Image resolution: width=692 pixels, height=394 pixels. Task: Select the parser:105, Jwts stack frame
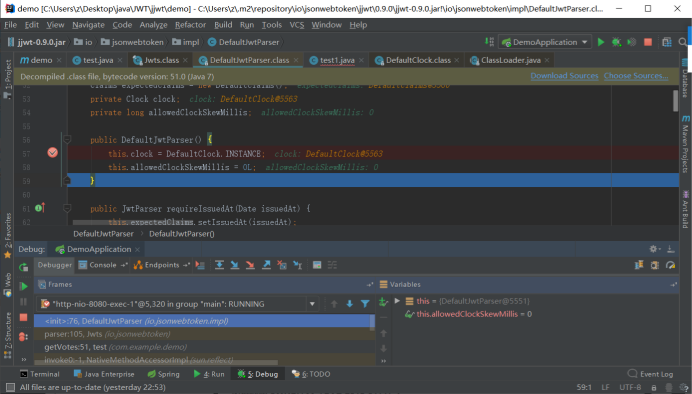pyautogui.click(x=204, y=334)
